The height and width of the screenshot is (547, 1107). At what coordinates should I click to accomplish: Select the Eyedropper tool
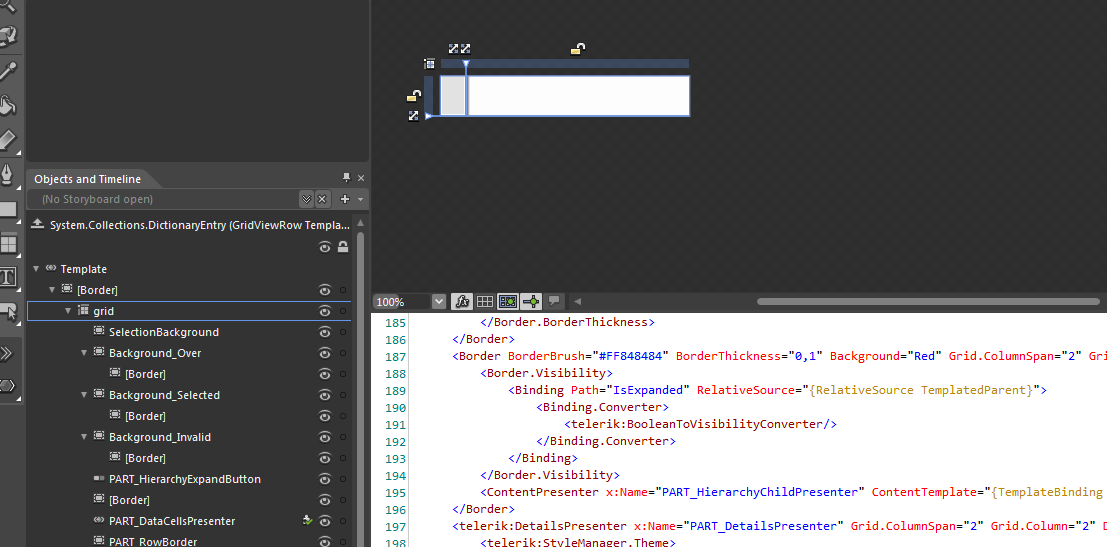point(8,71)
